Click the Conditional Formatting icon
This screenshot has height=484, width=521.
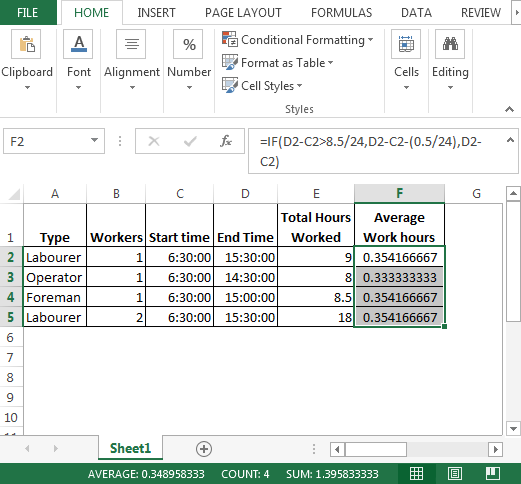coord(230,39)
